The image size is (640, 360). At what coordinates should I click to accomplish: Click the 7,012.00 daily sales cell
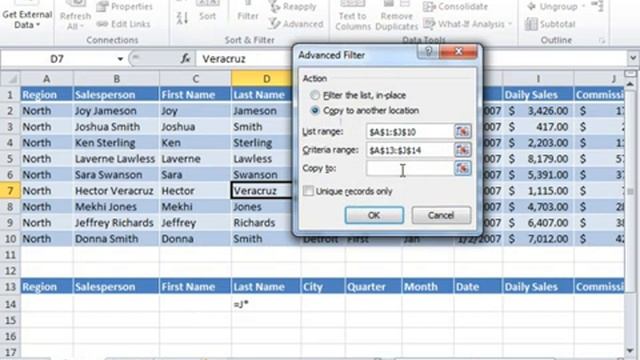[538, 239]
